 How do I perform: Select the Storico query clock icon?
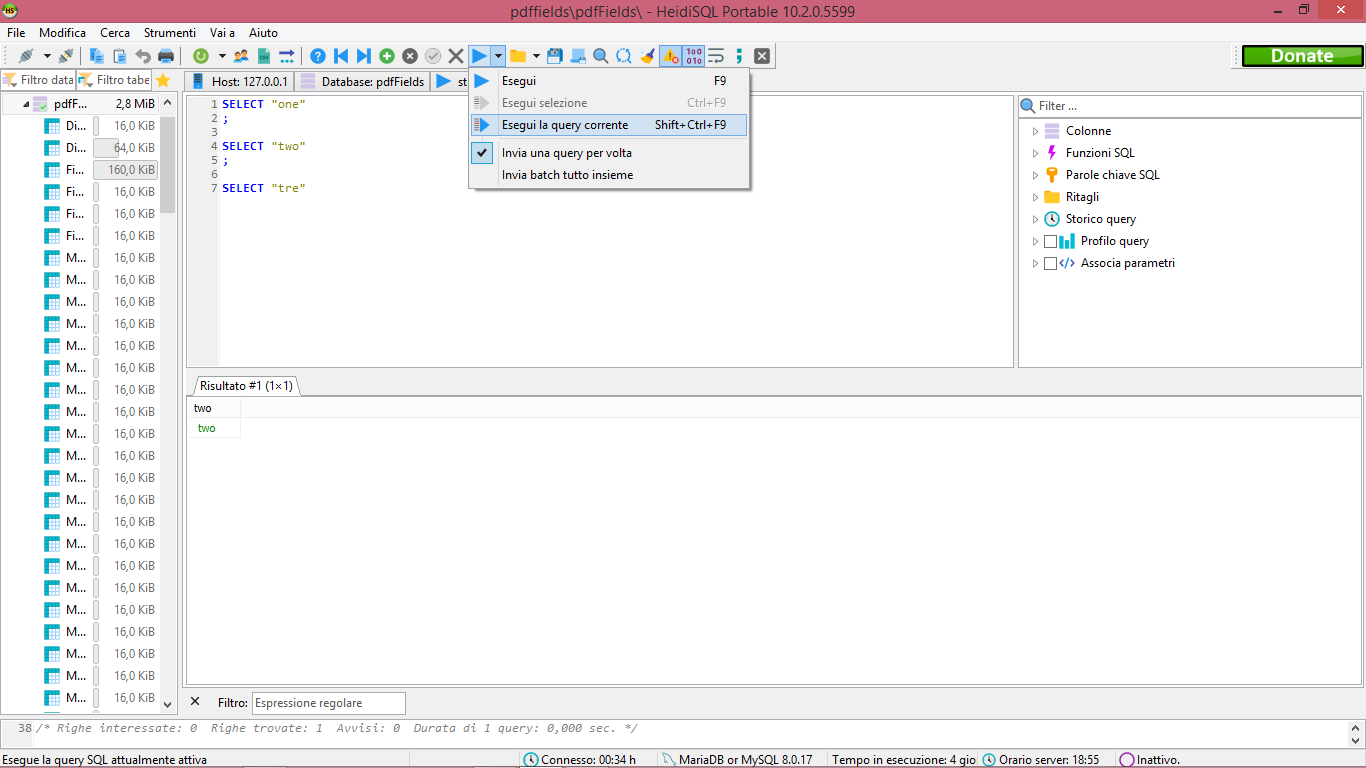tap(1051, 219)
